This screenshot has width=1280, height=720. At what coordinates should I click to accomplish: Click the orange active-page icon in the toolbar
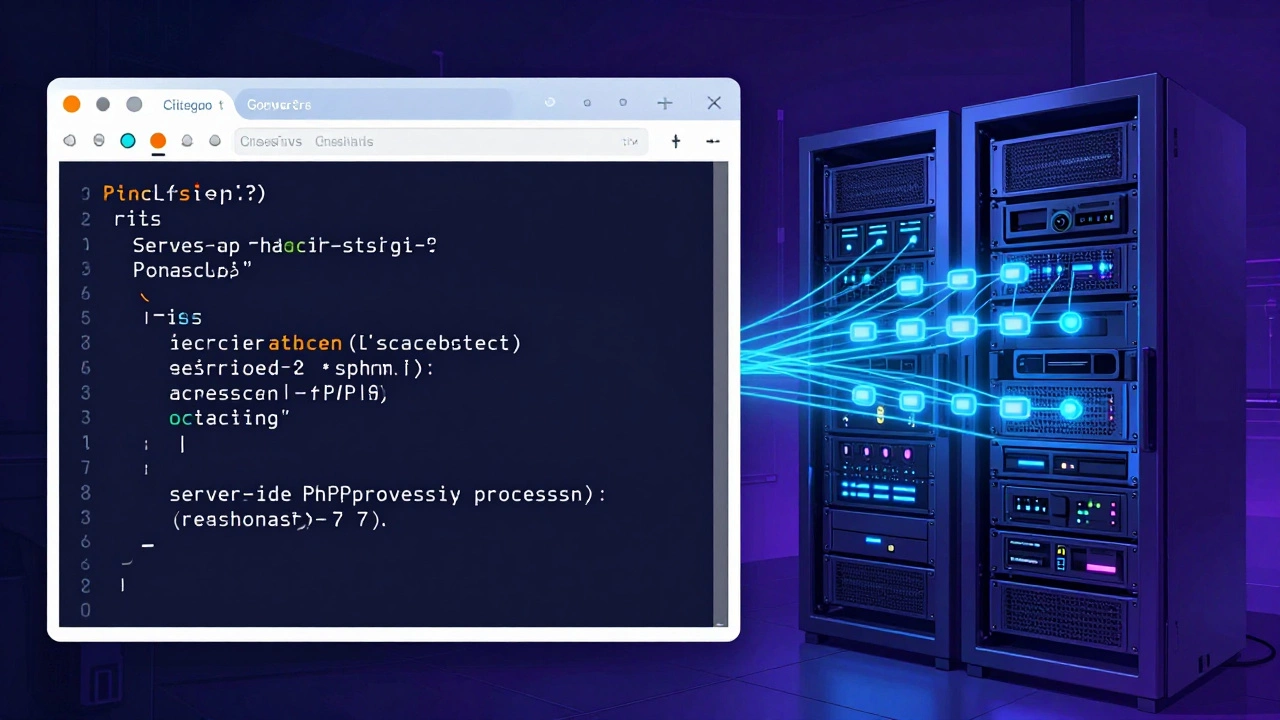point(157,141)
